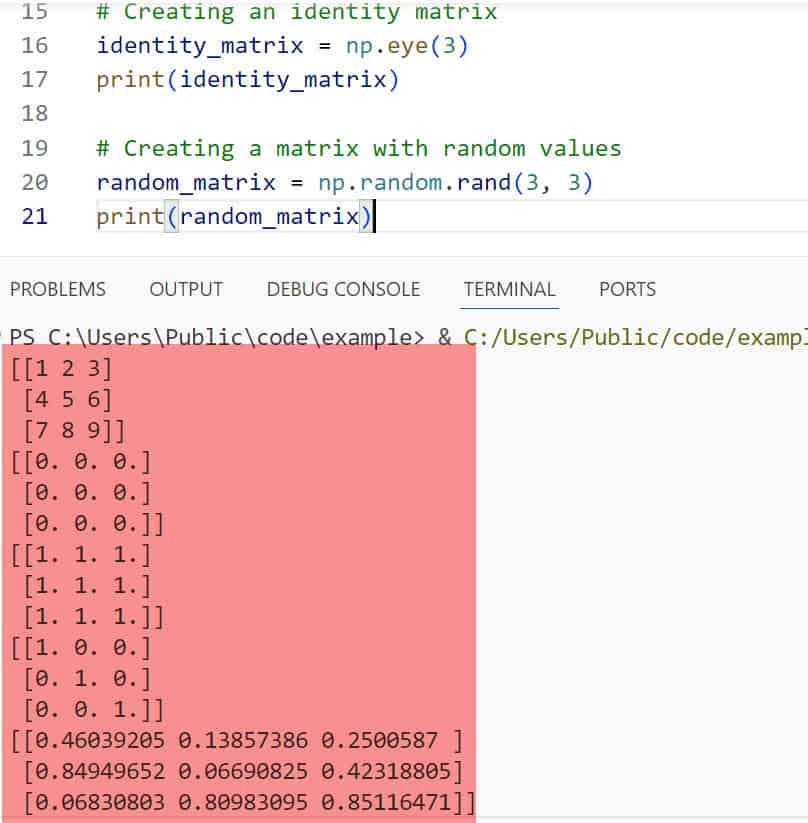
Task: Click the [[1 2 3] terminal output row
Action: (x=61, y=368)
